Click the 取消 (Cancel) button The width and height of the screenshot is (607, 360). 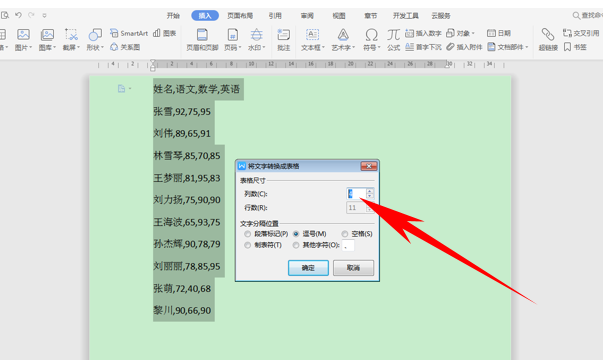tap(353, 267)
